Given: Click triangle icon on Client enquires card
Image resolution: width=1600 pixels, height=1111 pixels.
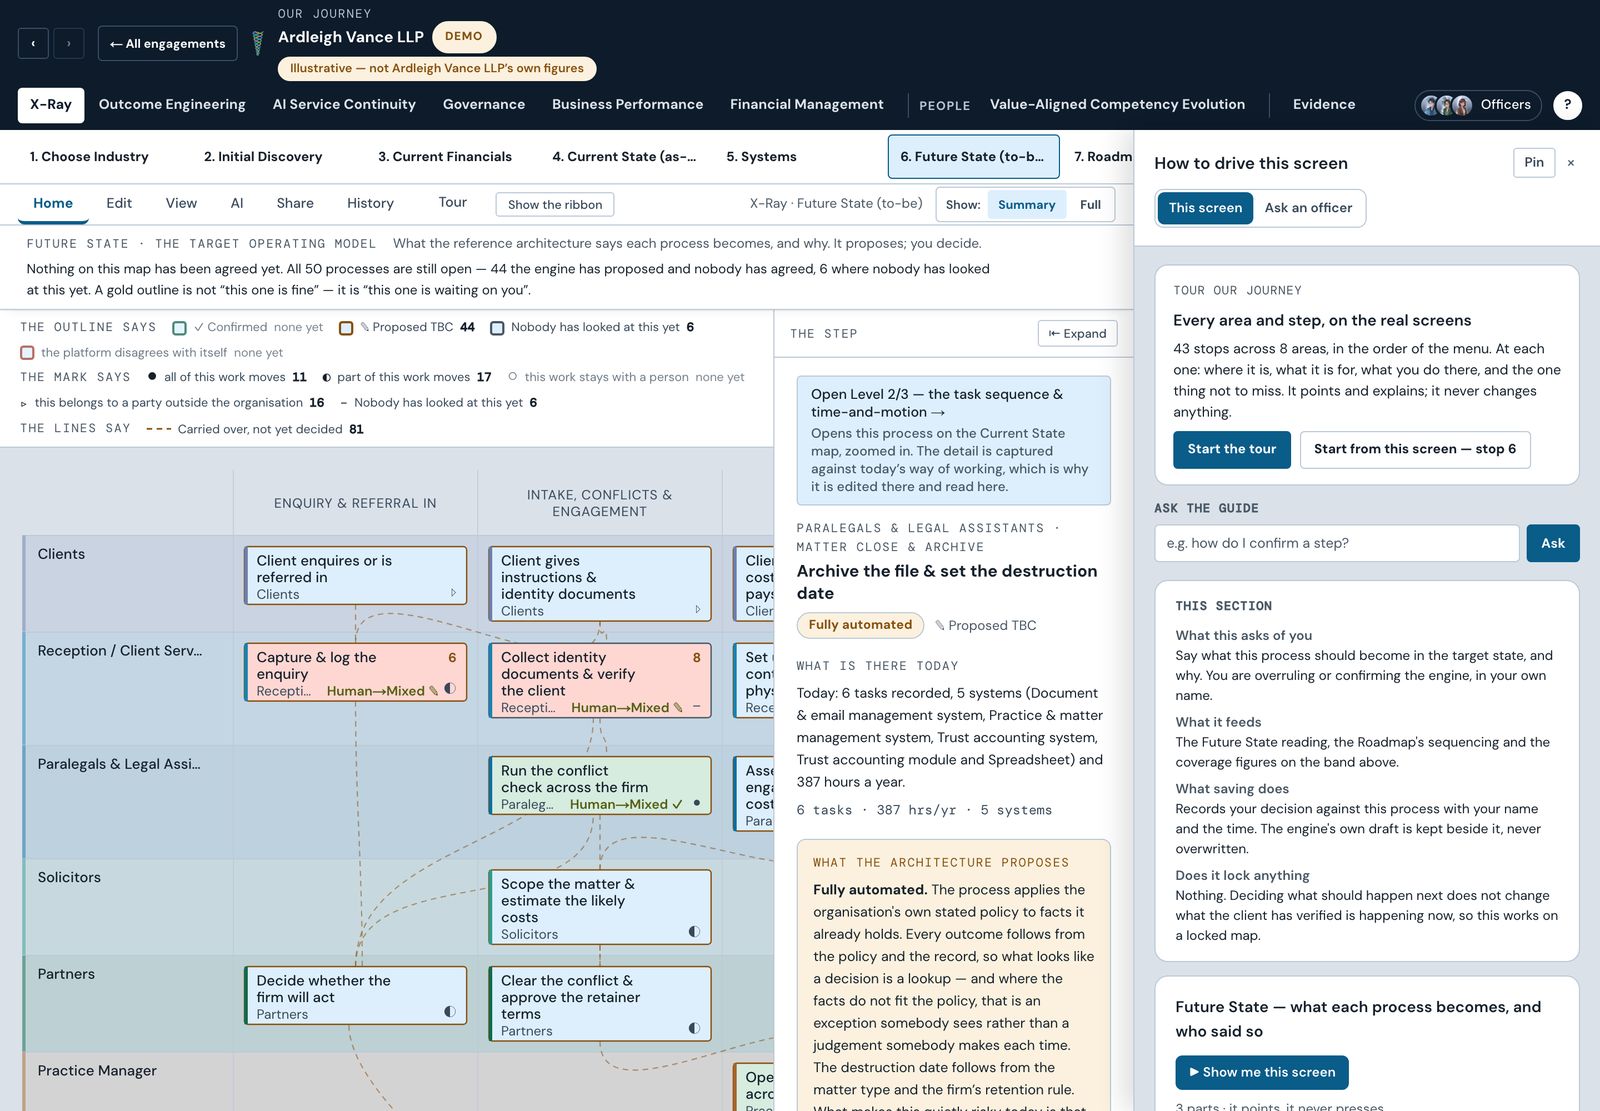Looking at the screenshot, I should pyautogui.click(x=453, y=593).
